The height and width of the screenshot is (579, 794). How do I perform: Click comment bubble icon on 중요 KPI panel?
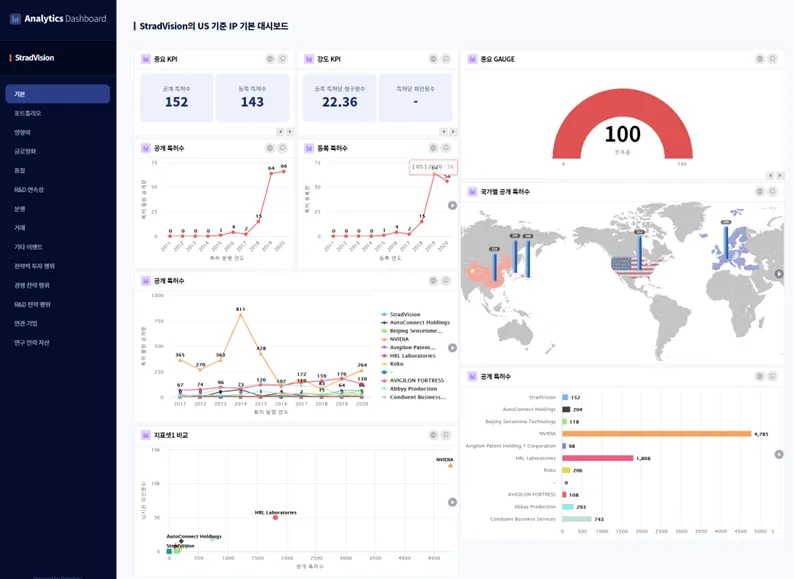click(x=283, y=59)
